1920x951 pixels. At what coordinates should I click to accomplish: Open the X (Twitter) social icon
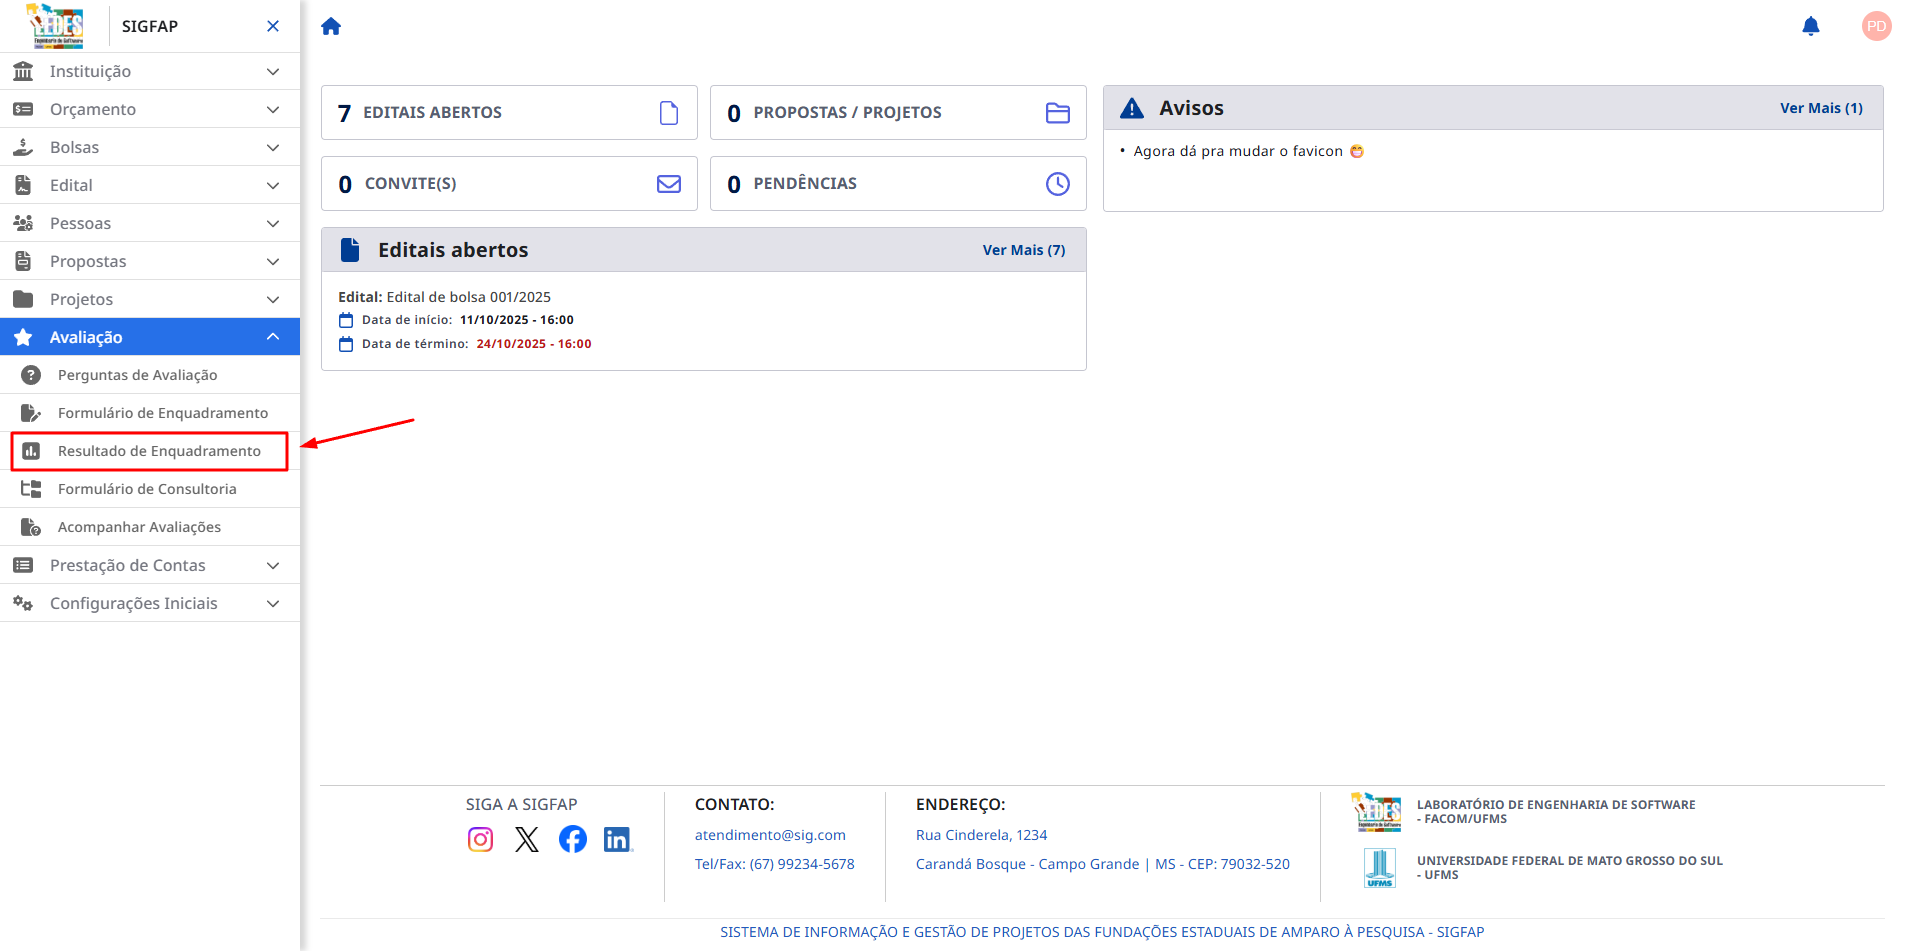click(527, 839)
